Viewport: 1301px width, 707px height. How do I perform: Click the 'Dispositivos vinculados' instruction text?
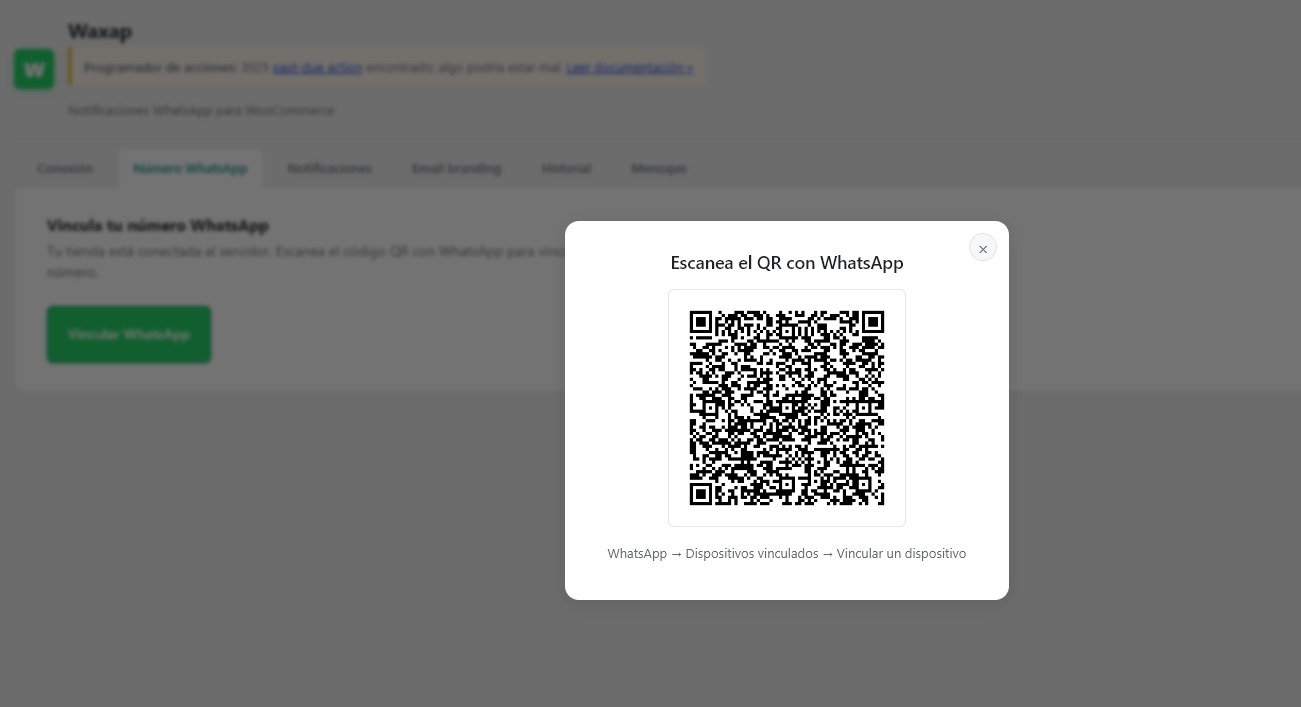pos(752,553)
